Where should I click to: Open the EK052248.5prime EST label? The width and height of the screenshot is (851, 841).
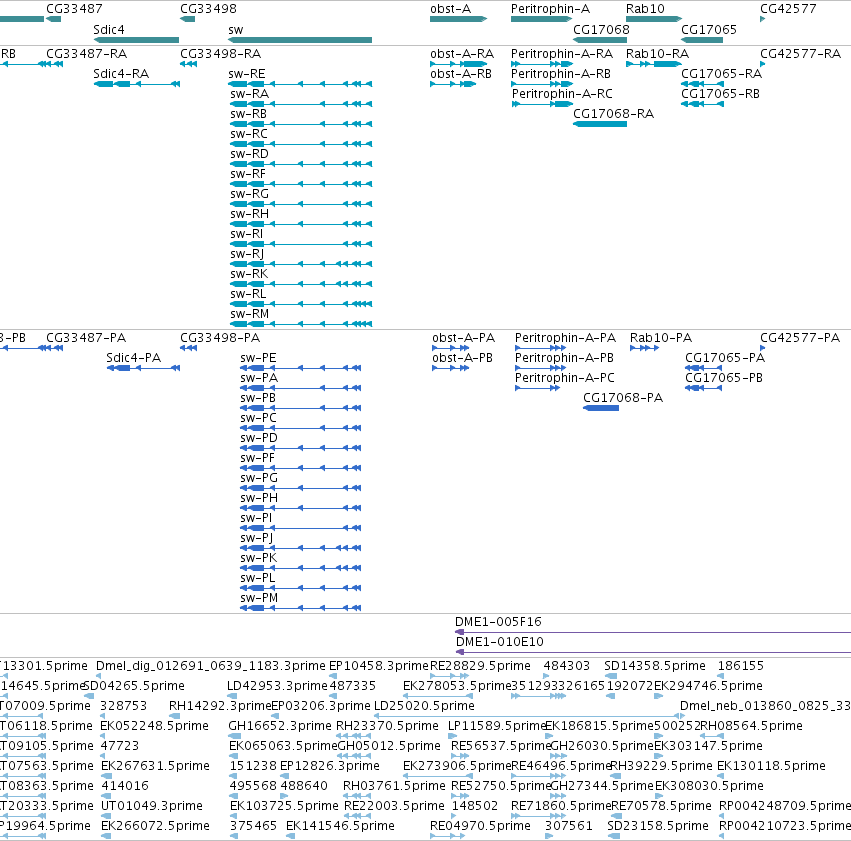point(155,726)
